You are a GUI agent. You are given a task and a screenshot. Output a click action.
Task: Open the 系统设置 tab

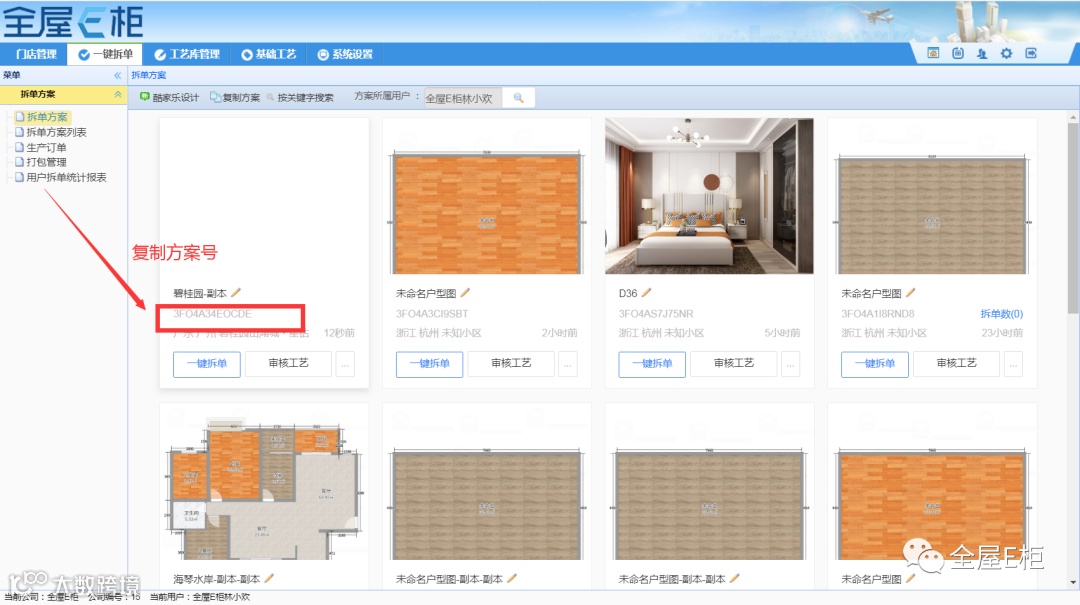pos(345,54)
